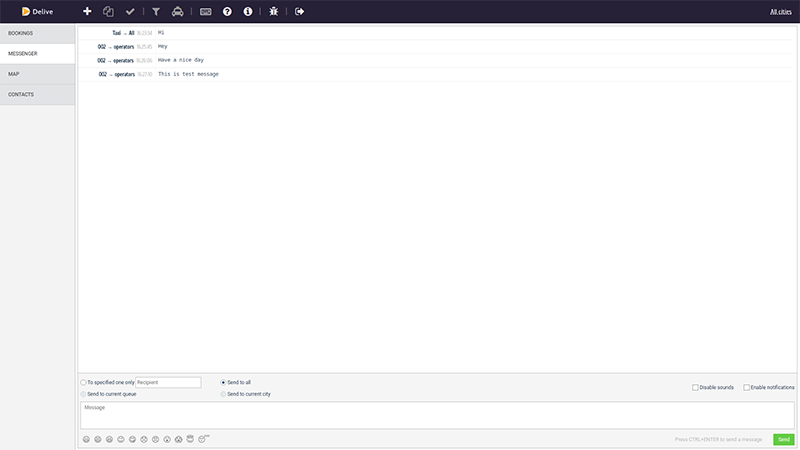Select the 'Hi' message from Taxi
Image resolution: width=800 pixels, height=450 pixels.
tap(435, 33)
